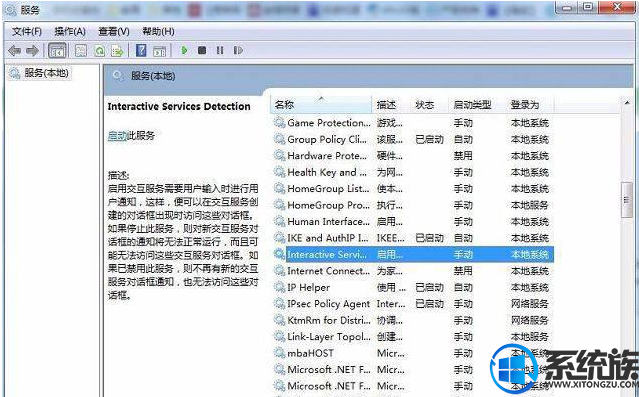639x397 pixels.
Task: Sort by the 启动类型 column header
Action: (477, 105)
